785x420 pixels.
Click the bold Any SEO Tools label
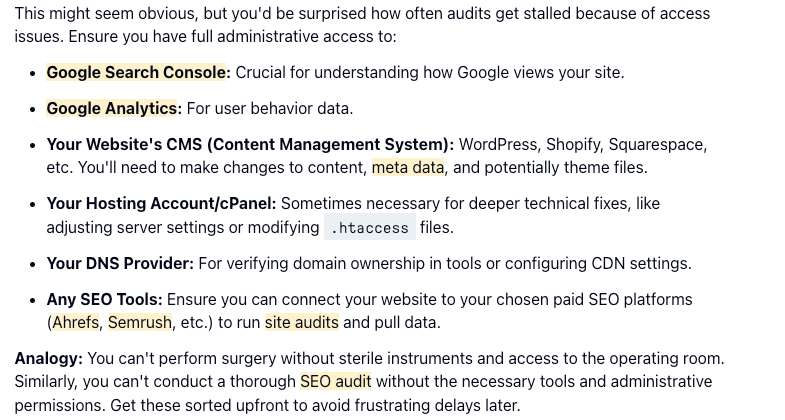coord(104,299)
